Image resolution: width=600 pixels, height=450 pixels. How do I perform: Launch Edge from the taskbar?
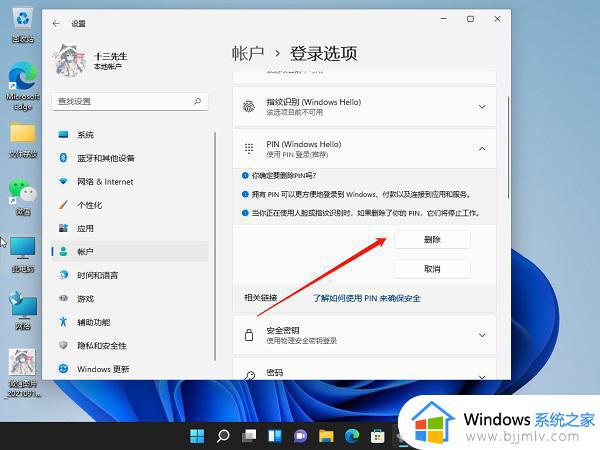(x=352, y=436)
